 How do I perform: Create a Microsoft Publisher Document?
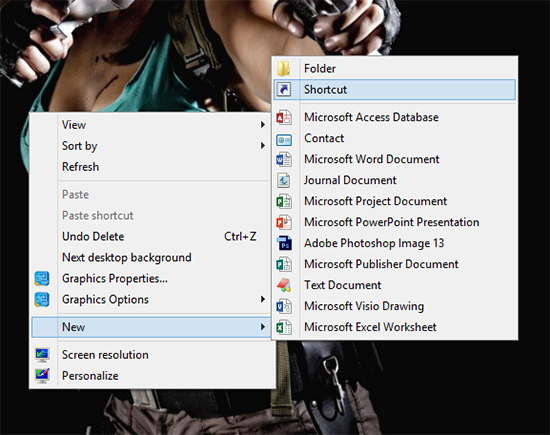coord(395,264)
